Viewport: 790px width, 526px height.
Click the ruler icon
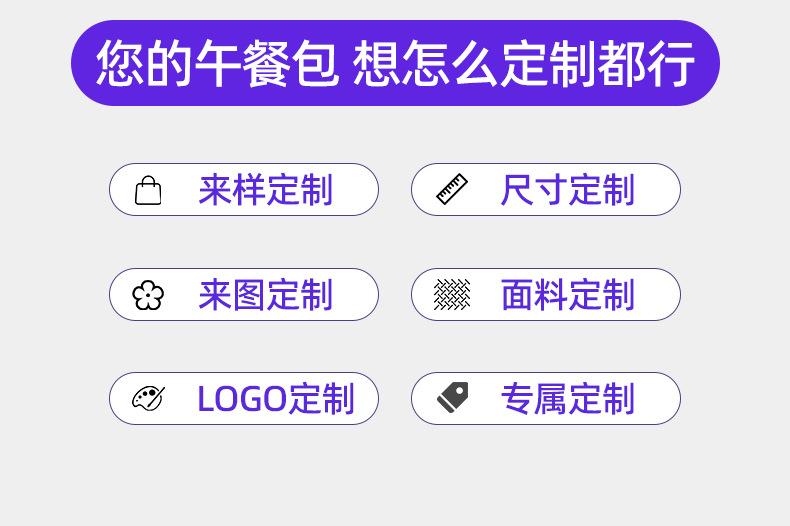coord(451,189)
